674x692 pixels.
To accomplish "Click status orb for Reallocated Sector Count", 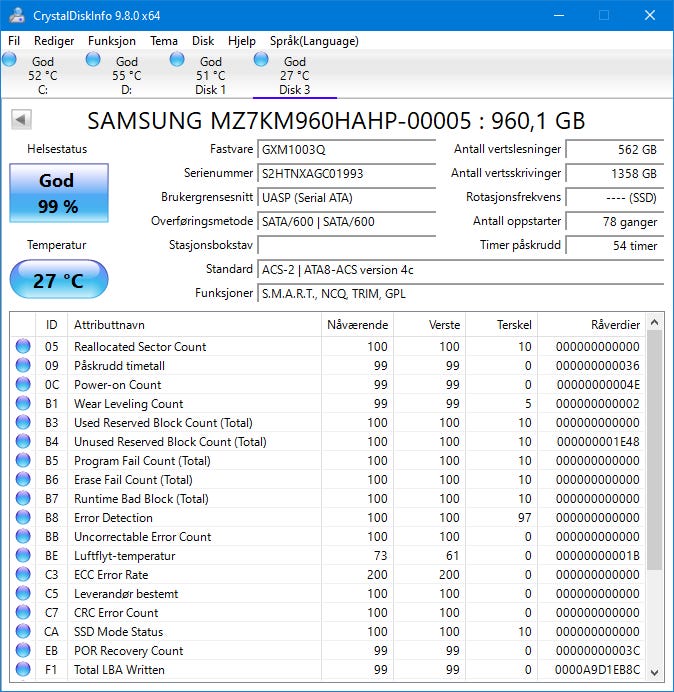I will tap(23, 347).
